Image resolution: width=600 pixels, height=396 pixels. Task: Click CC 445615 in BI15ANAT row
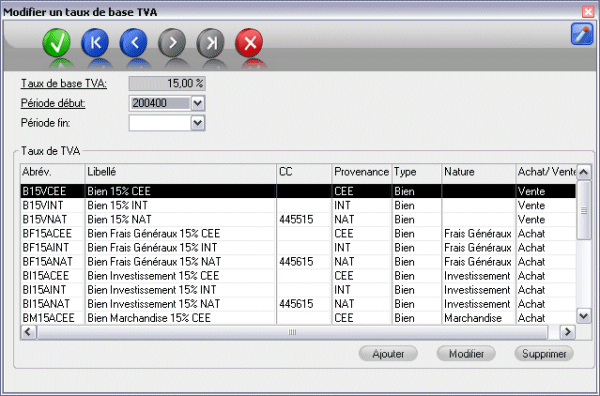[x=296, y=304]
